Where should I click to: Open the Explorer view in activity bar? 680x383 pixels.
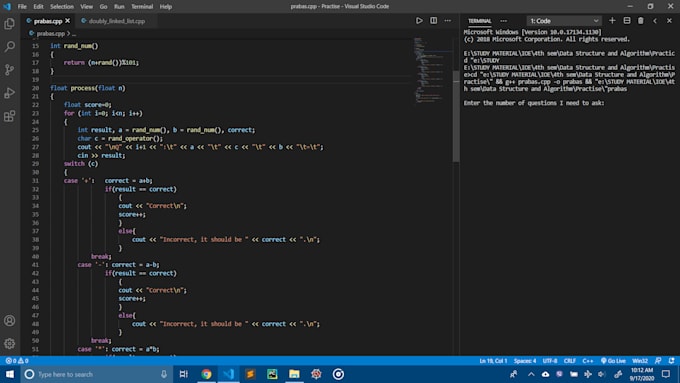tap(10, 23)
